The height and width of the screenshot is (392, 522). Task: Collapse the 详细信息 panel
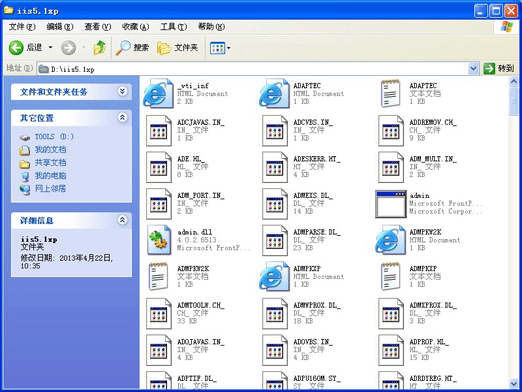[122, 220]
